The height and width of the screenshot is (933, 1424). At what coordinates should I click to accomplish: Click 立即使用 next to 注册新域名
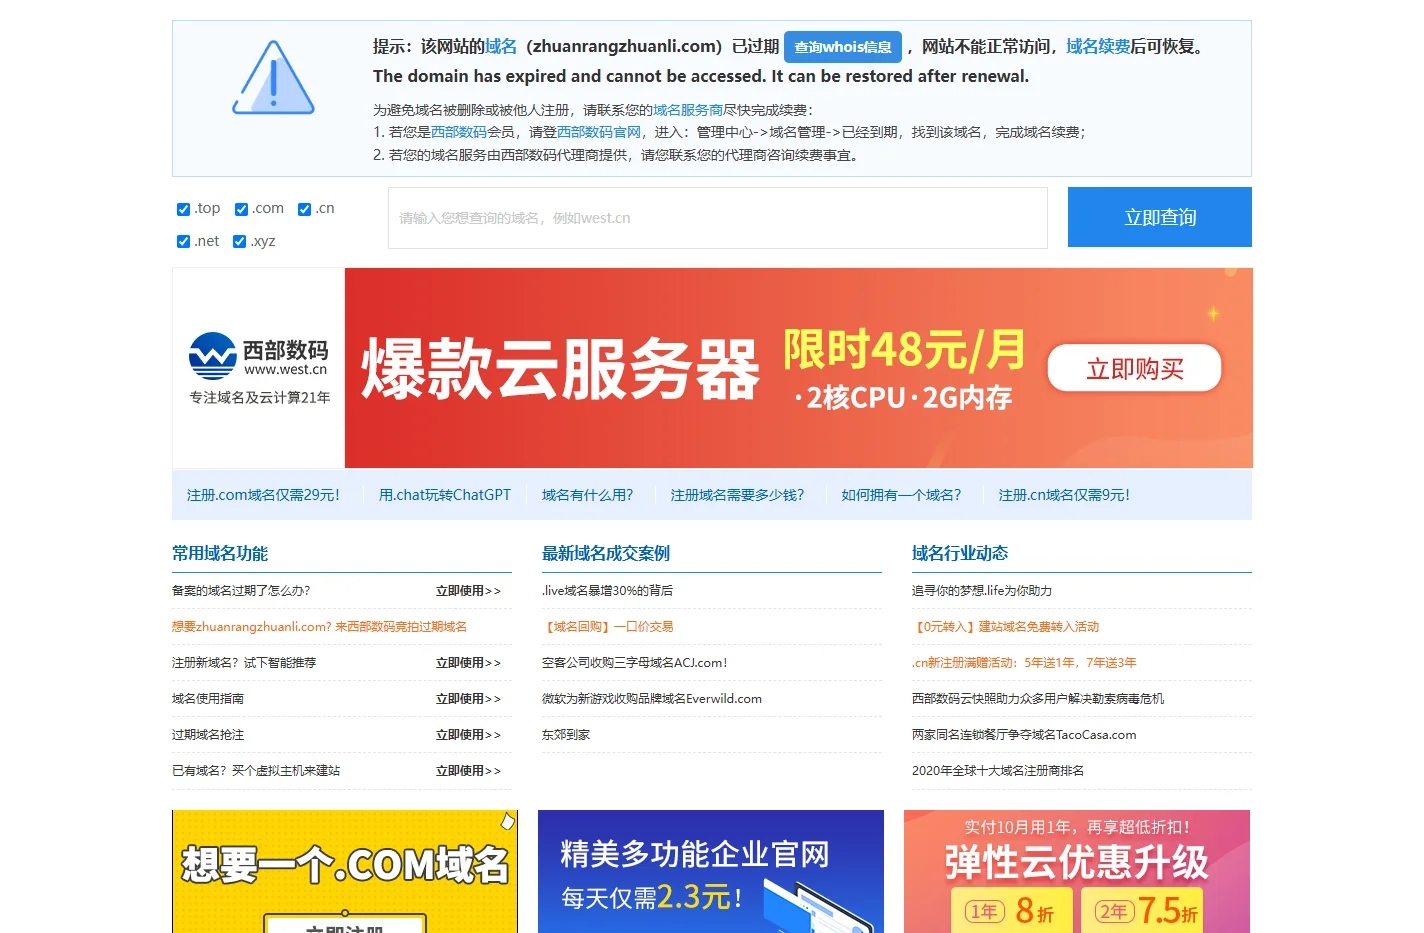(x=468, y=663)
